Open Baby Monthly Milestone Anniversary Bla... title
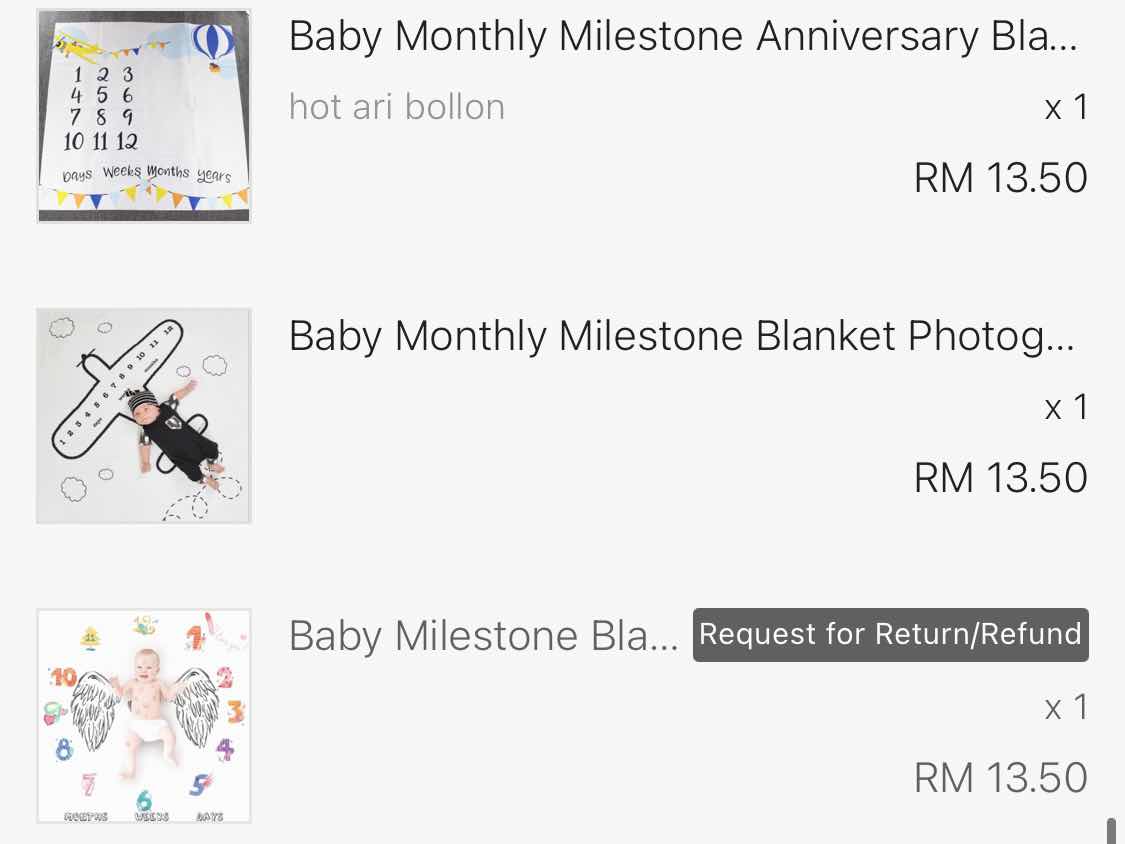 pos(682,36)
